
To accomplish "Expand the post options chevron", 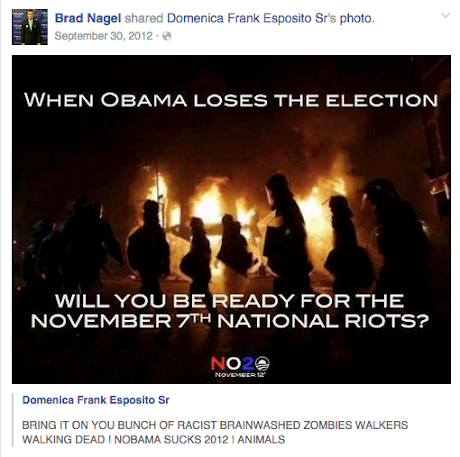I will (445, 16).
